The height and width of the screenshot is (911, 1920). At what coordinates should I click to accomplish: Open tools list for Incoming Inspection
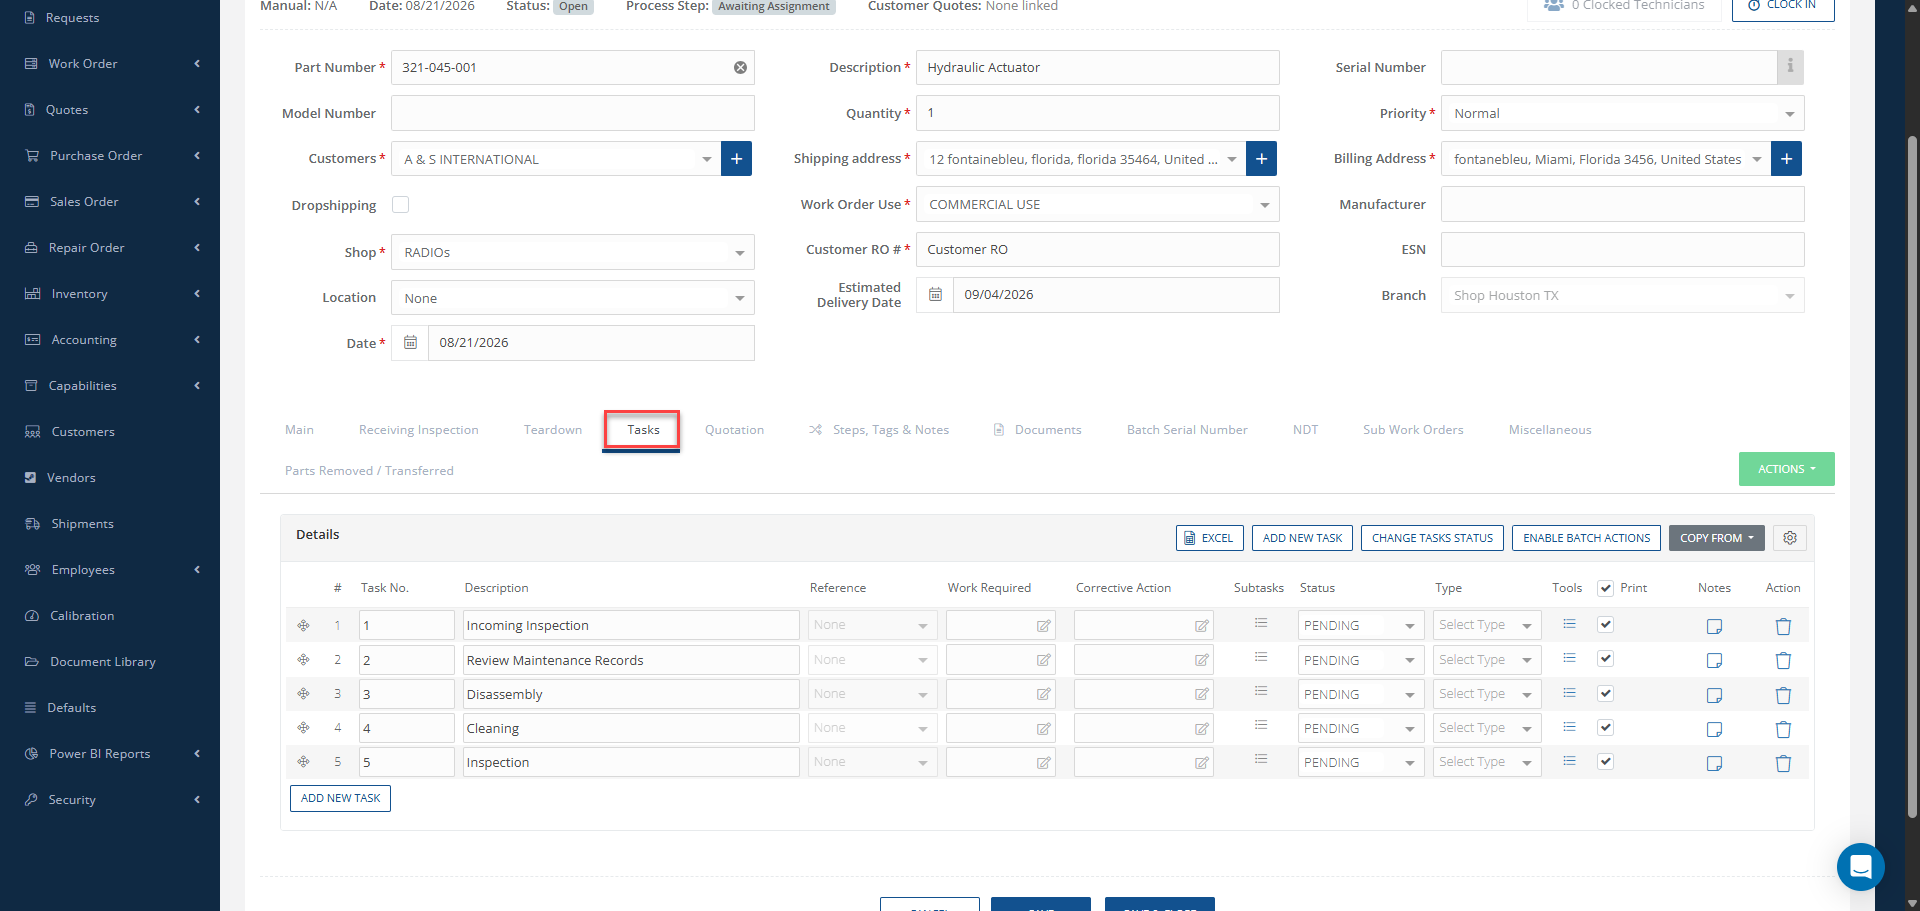(1569, 624)
